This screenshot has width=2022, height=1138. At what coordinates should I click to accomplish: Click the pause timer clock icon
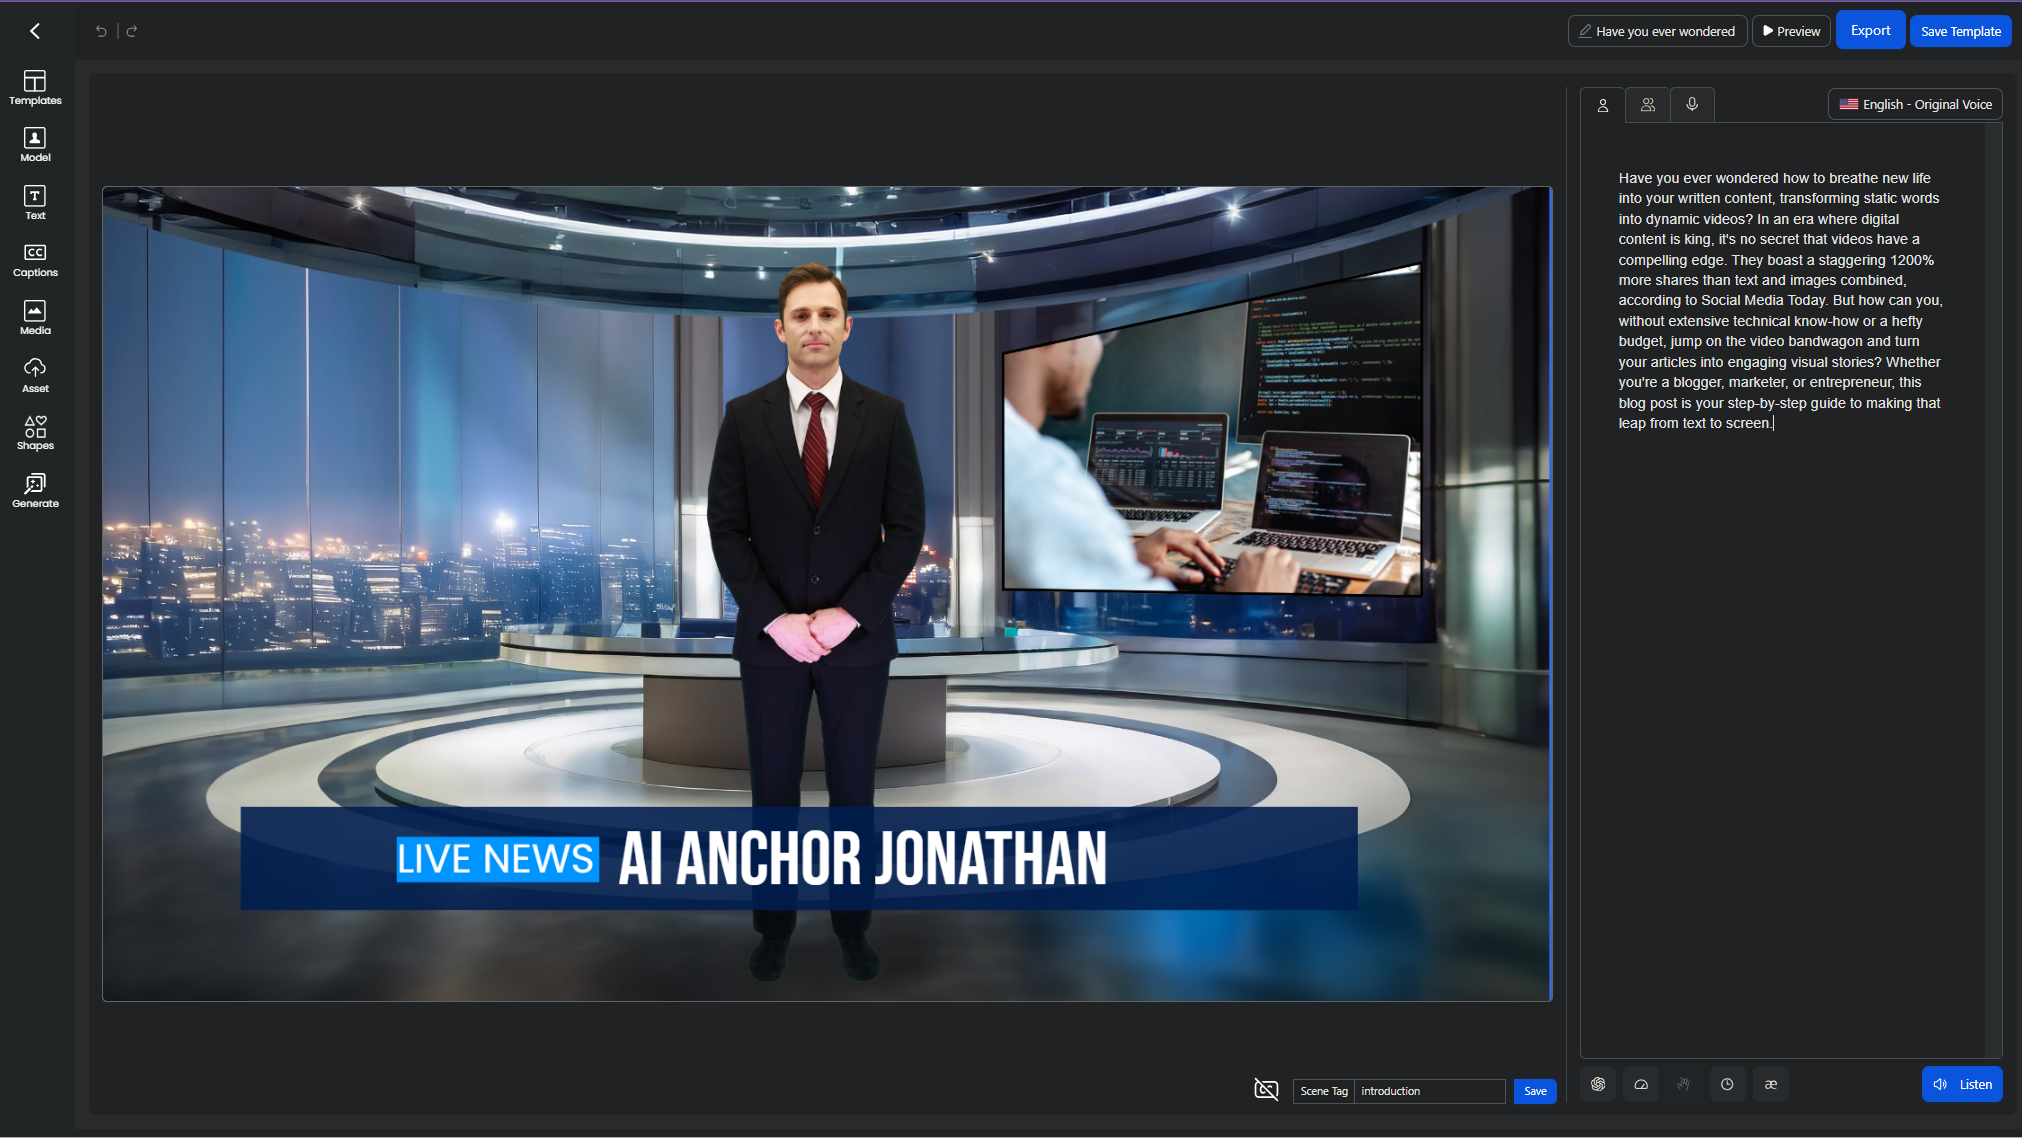1727,1084
